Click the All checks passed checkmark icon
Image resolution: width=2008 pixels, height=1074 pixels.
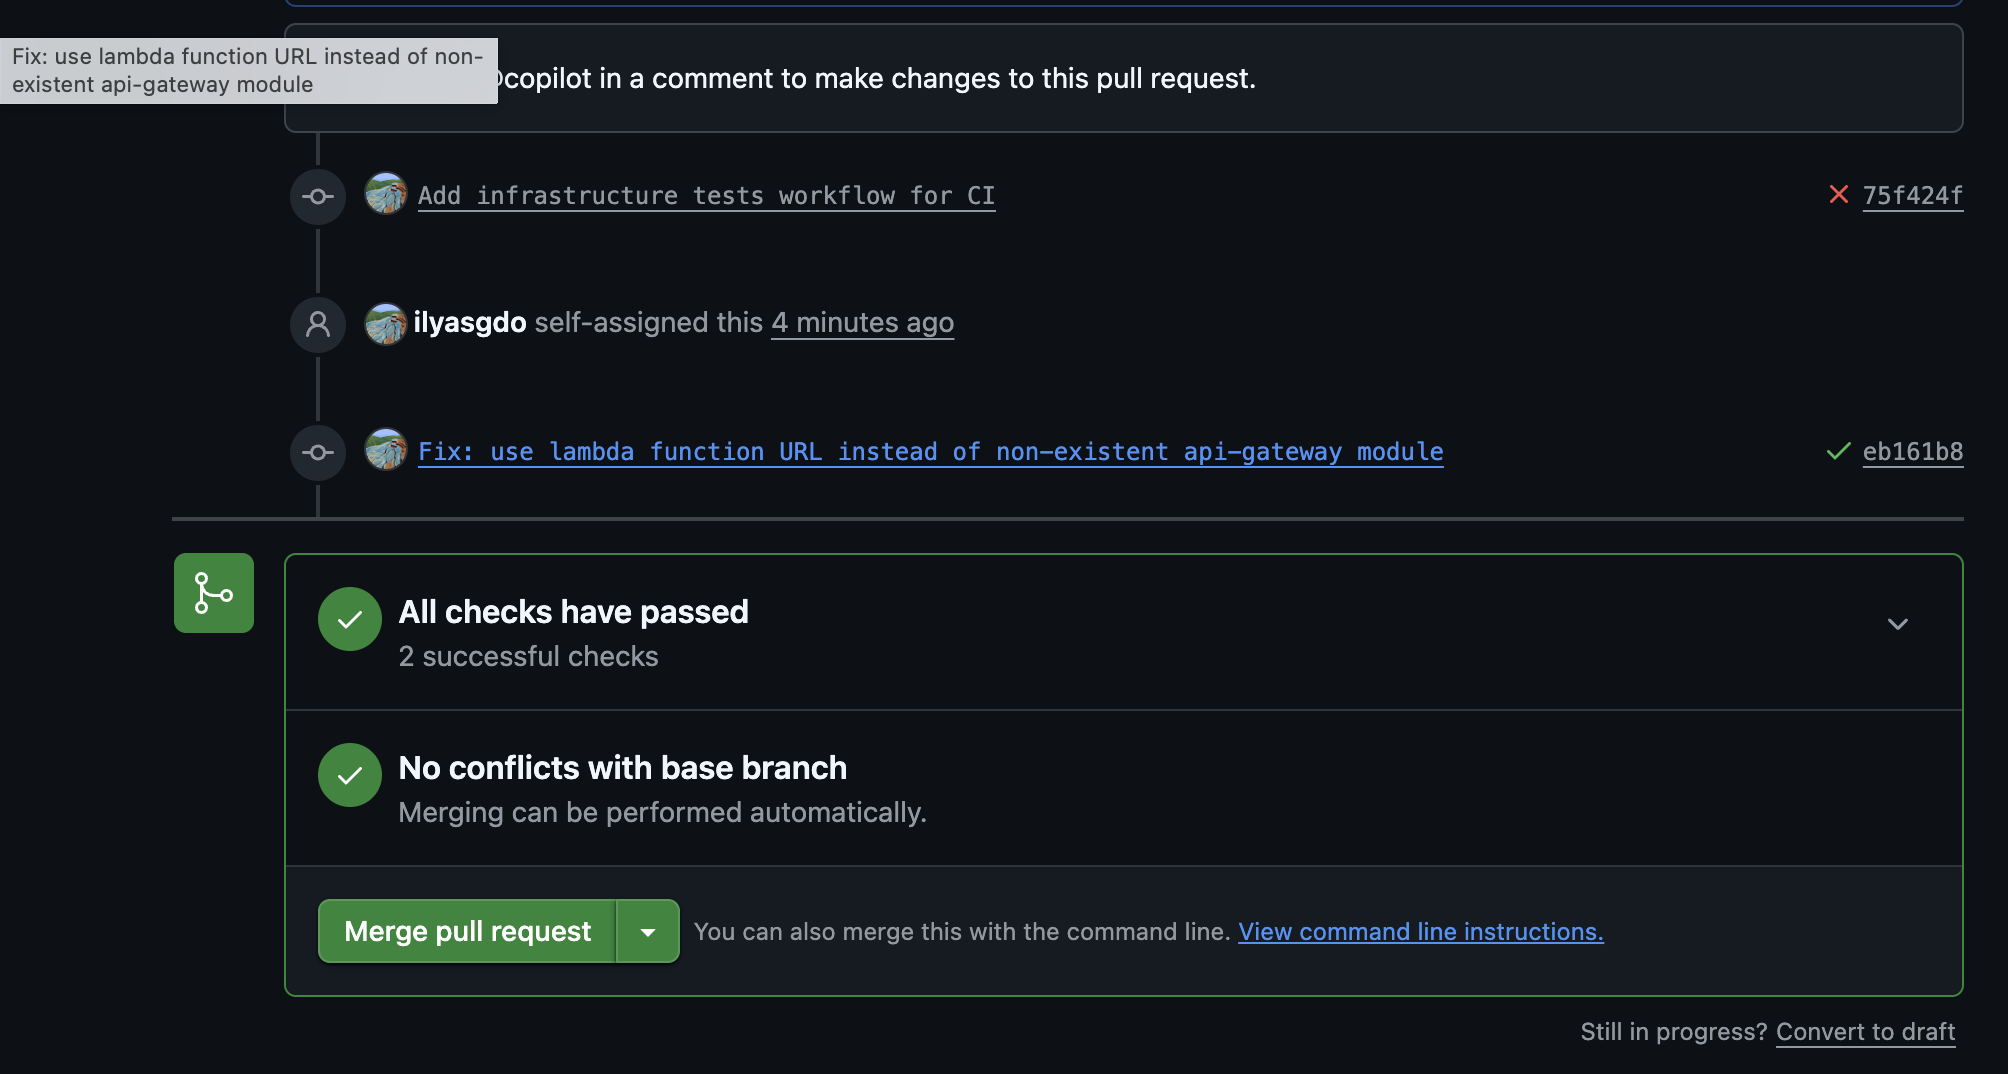[x=350, y=619]
